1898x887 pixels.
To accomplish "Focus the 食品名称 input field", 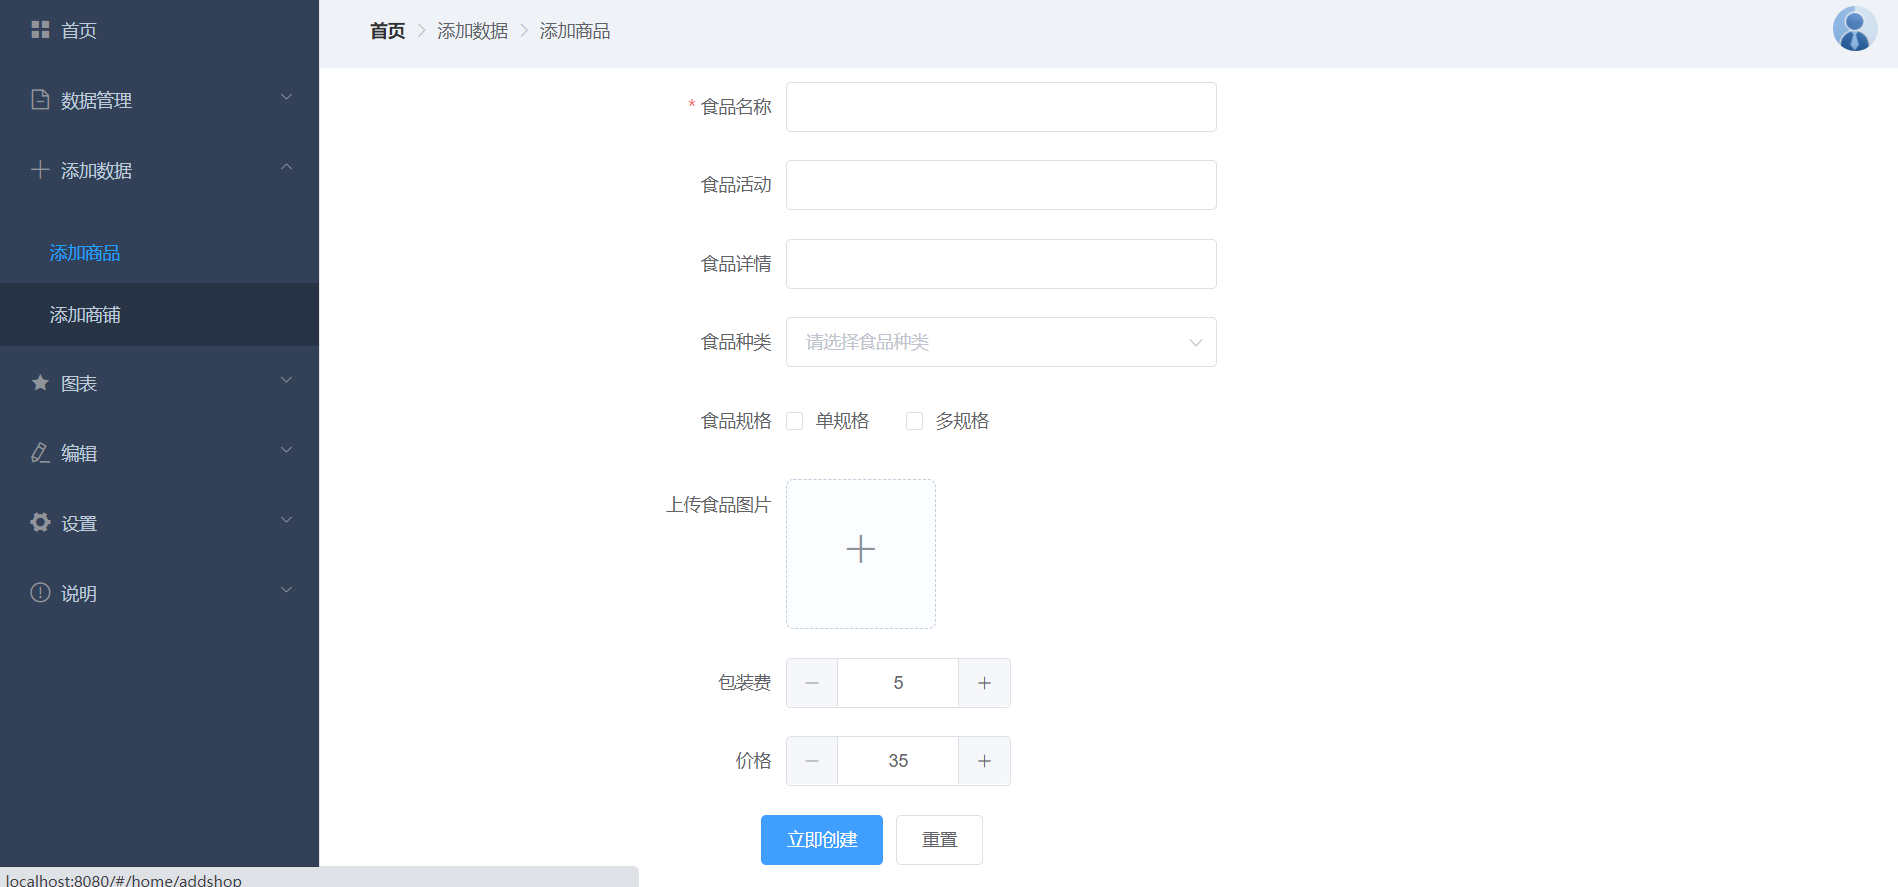I will click(1001, 107).
